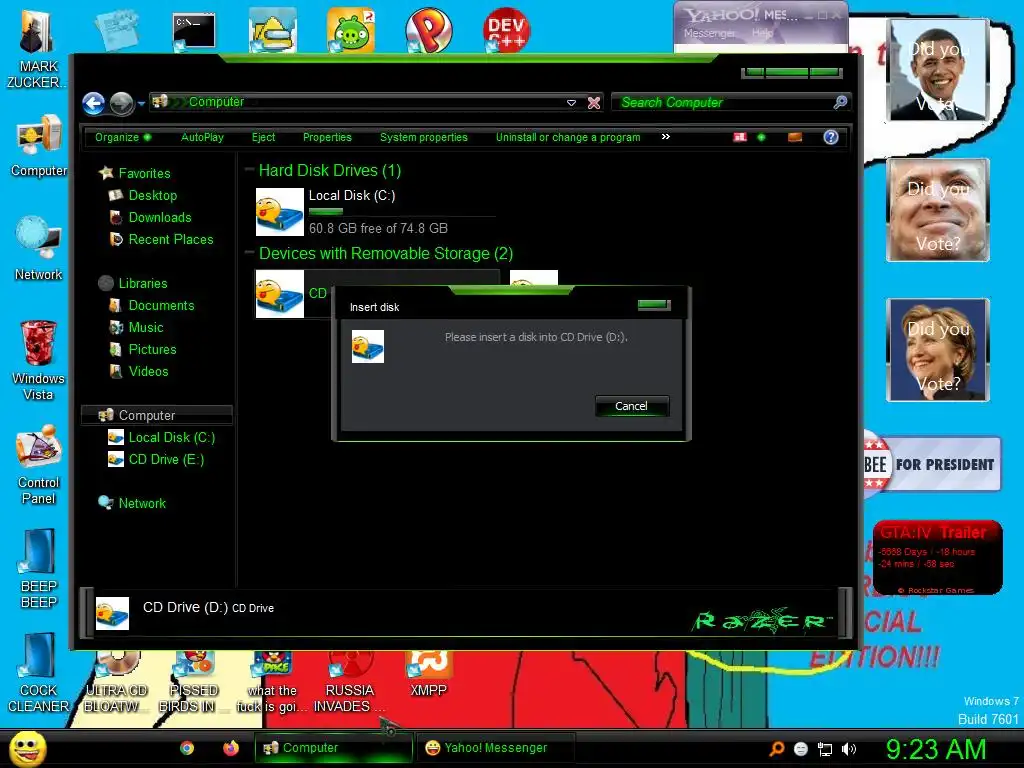Focus the Search Computer field

pos(722,103)
